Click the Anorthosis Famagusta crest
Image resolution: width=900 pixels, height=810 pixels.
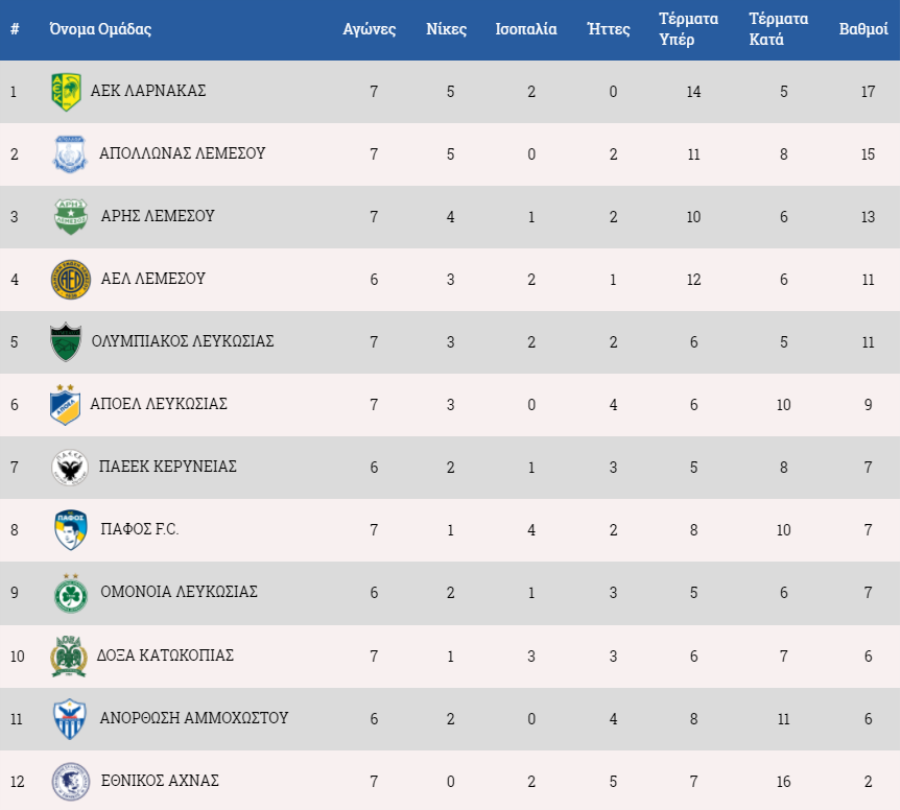[69, 719]
